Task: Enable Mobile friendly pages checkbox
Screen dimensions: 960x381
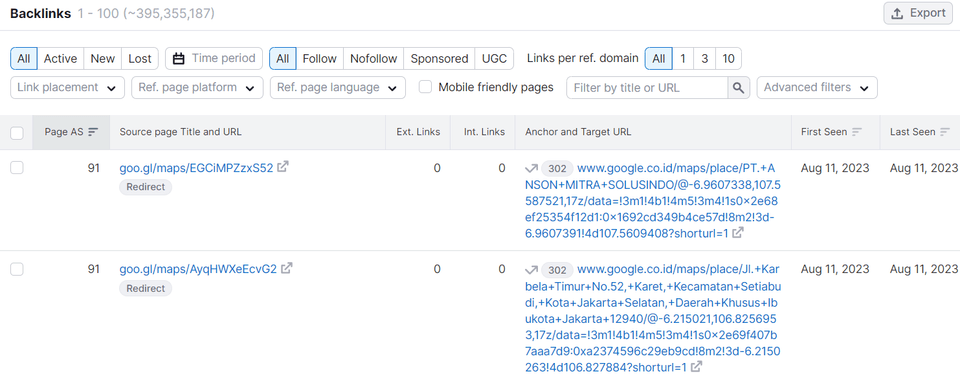Action: [426, 87]
